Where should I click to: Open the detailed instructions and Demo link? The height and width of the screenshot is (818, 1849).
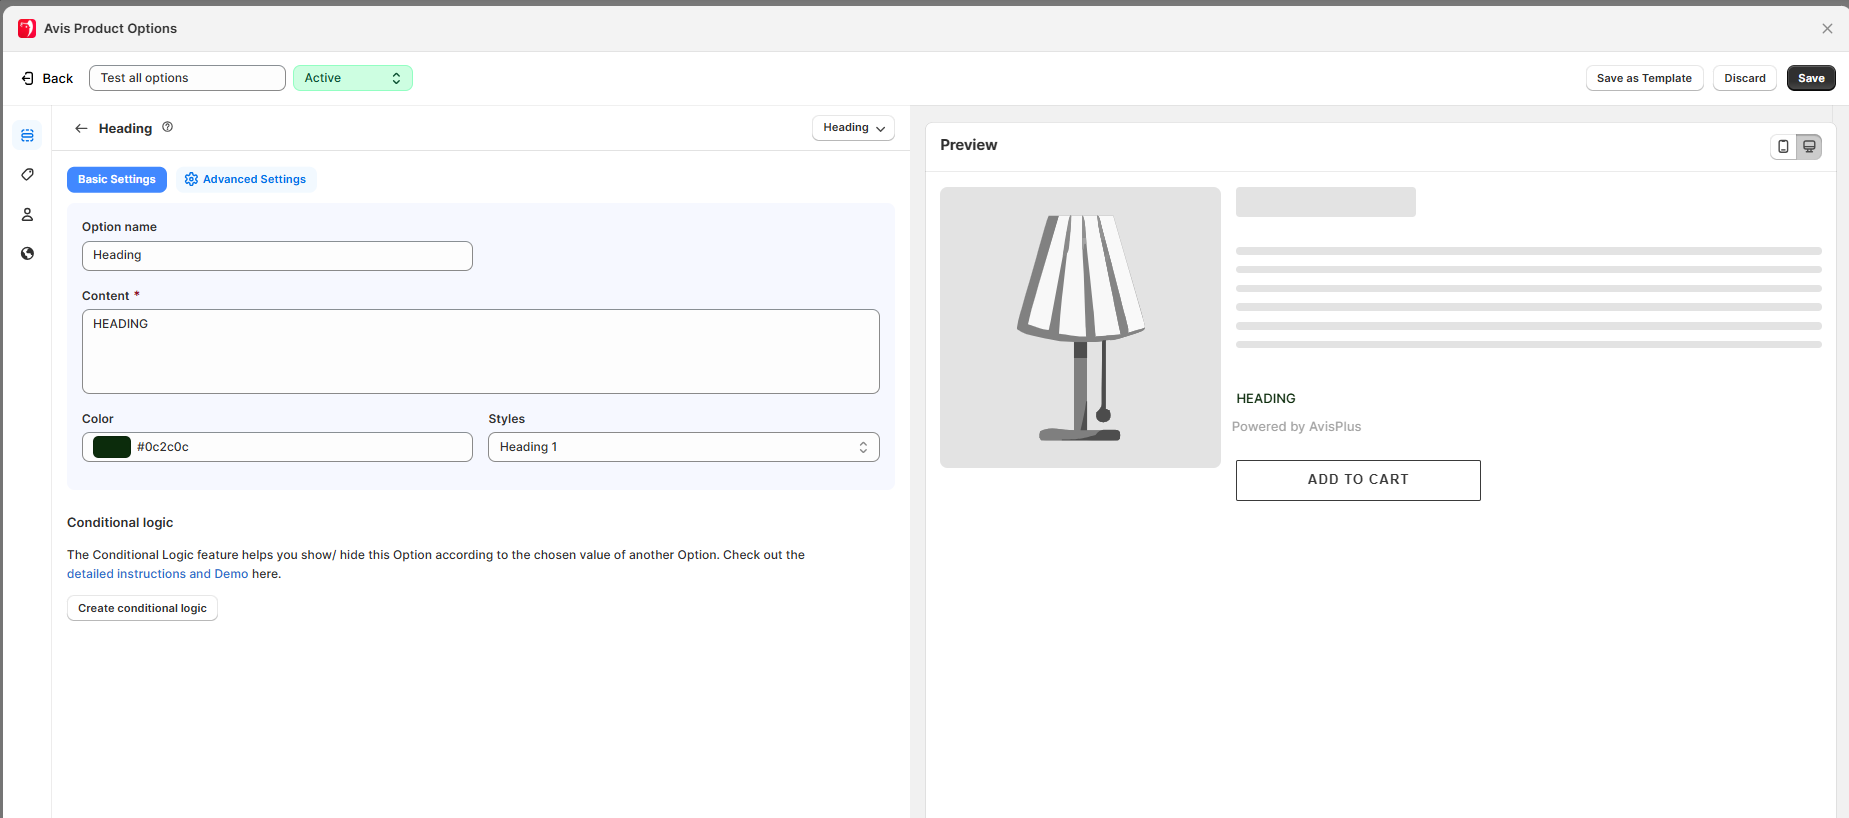157,574
